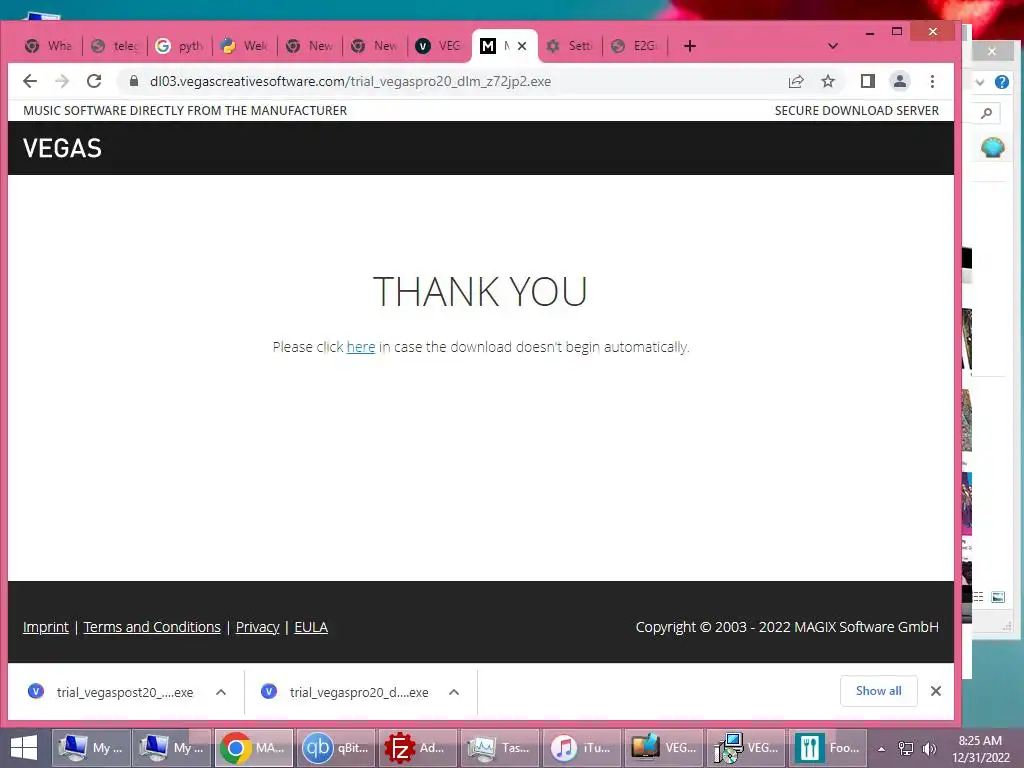Switch to the Google pyth tab

point(180,46)
